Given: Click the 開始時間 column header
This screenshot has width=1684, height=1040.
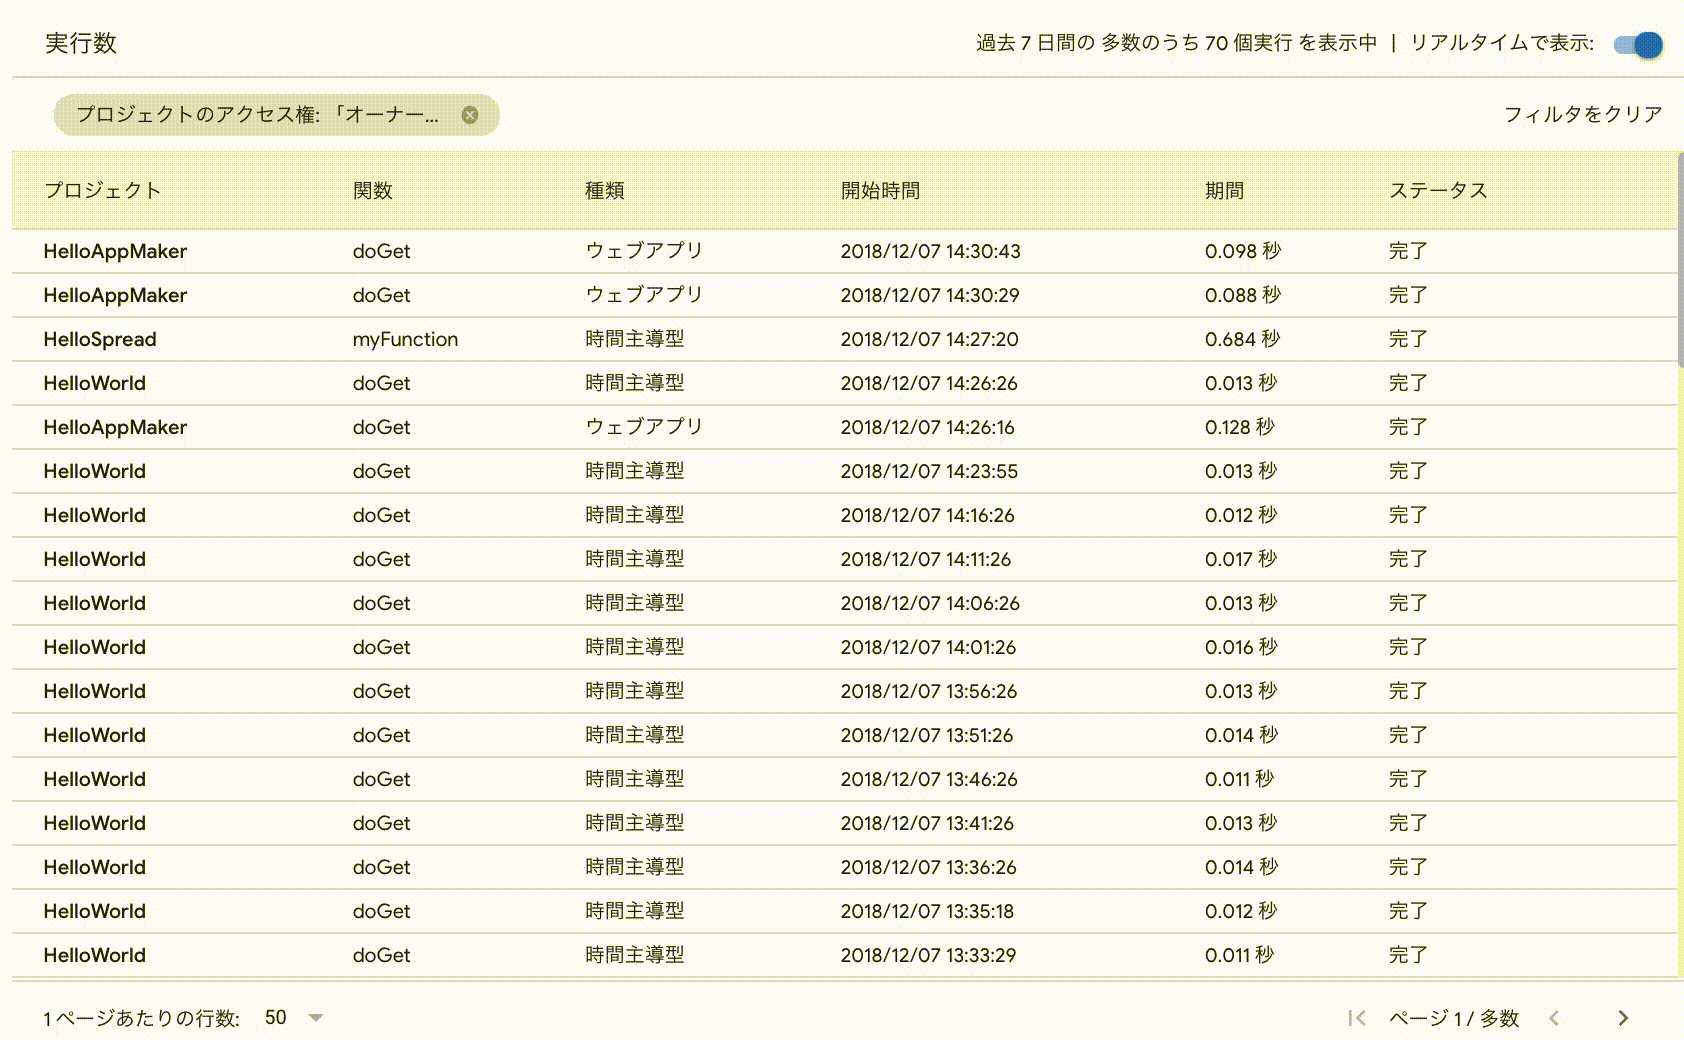Looking at the screenshot, I should [880, 191].
